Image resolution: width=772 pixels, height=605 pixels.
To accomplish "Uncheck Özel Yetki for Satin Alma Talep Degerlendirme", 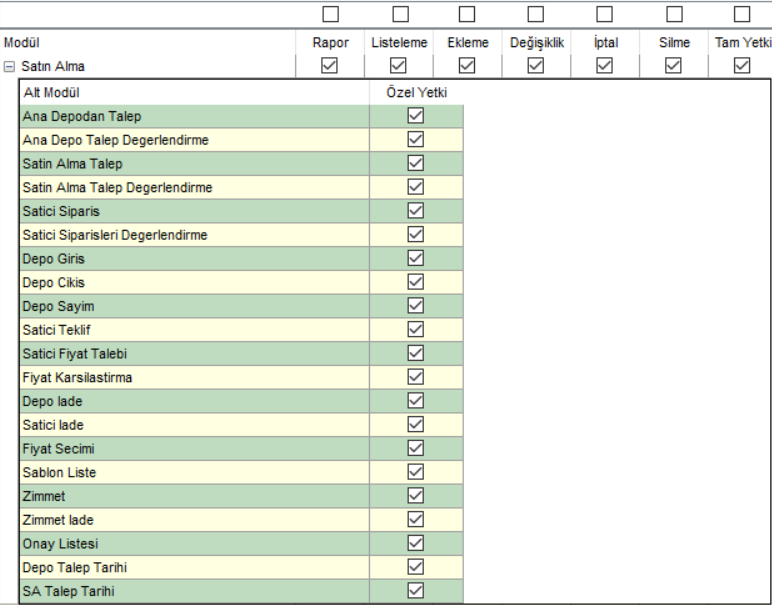I will click(416, 187).
